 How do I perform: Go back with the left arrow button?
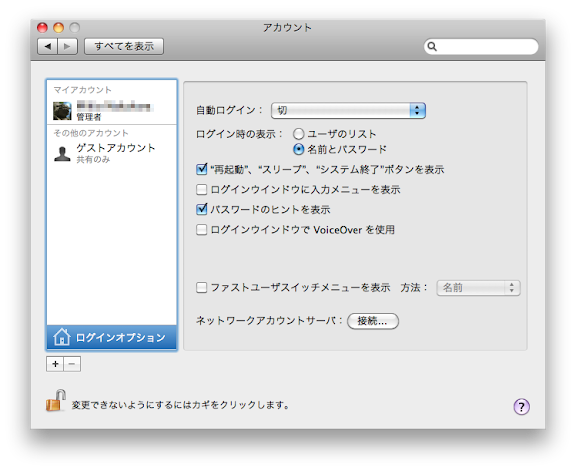[x=47, y=46]
